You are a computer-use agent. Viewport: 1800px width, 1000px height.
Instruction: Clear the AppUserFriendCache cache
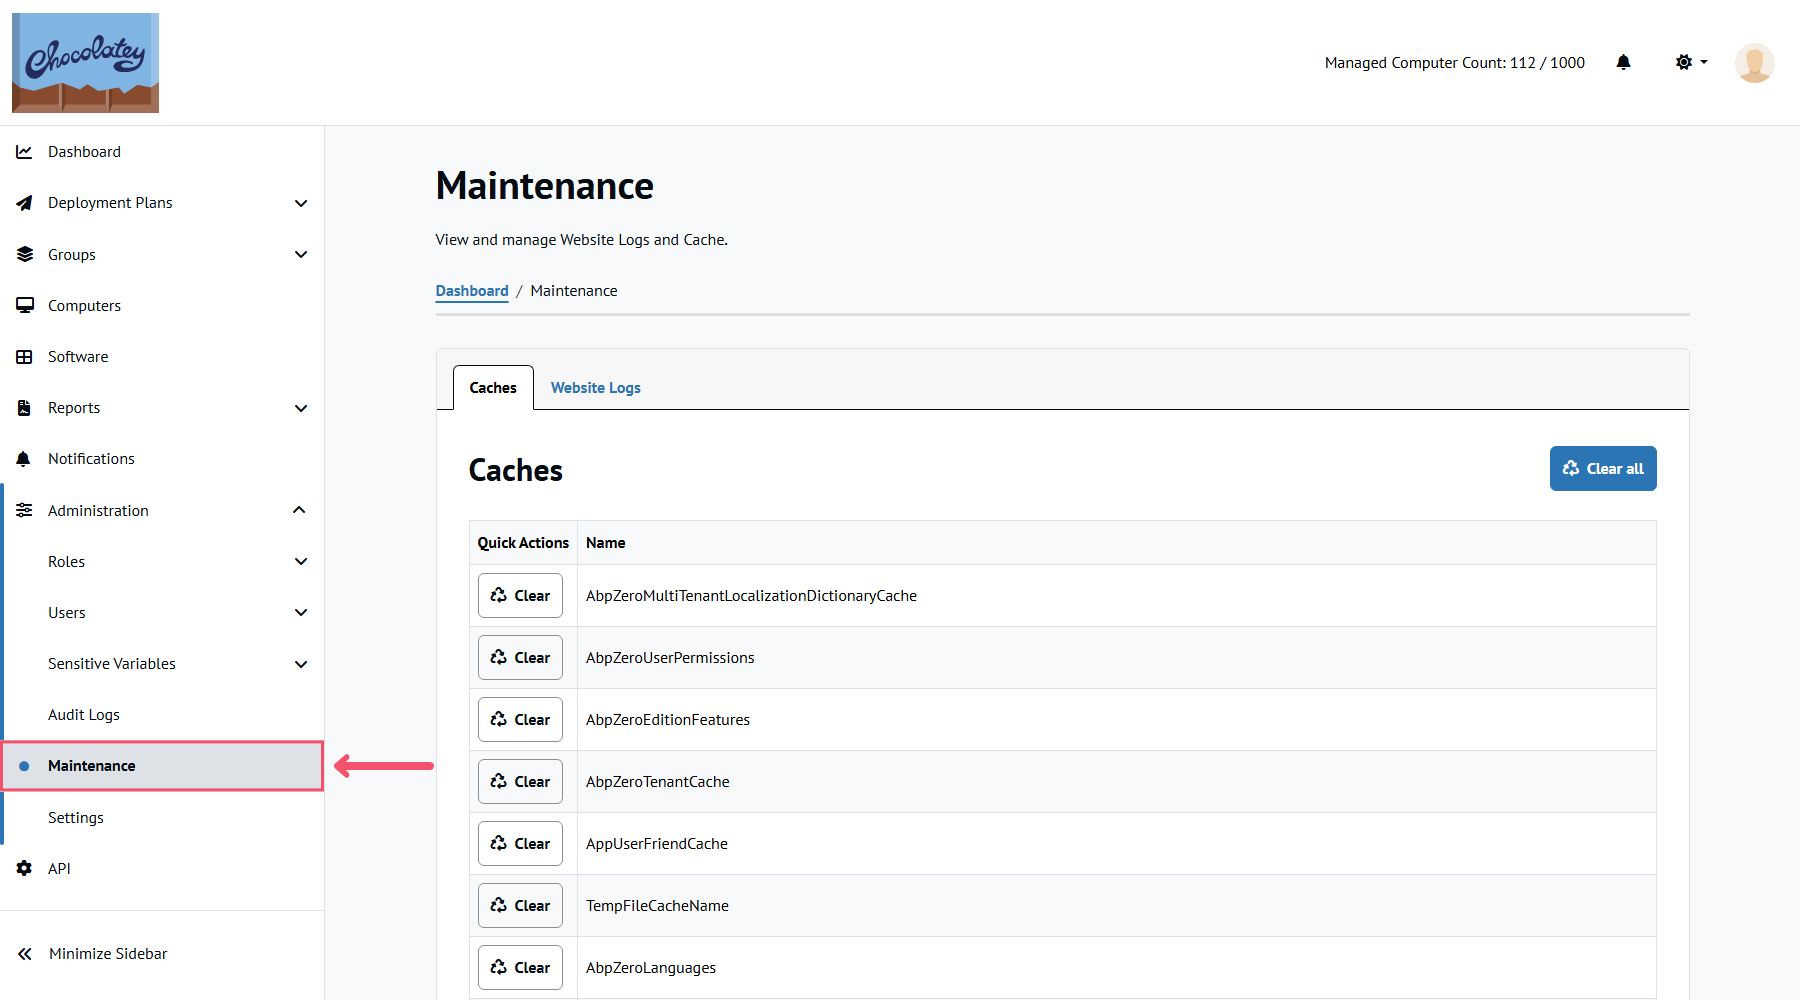click(x=520, y=843)
